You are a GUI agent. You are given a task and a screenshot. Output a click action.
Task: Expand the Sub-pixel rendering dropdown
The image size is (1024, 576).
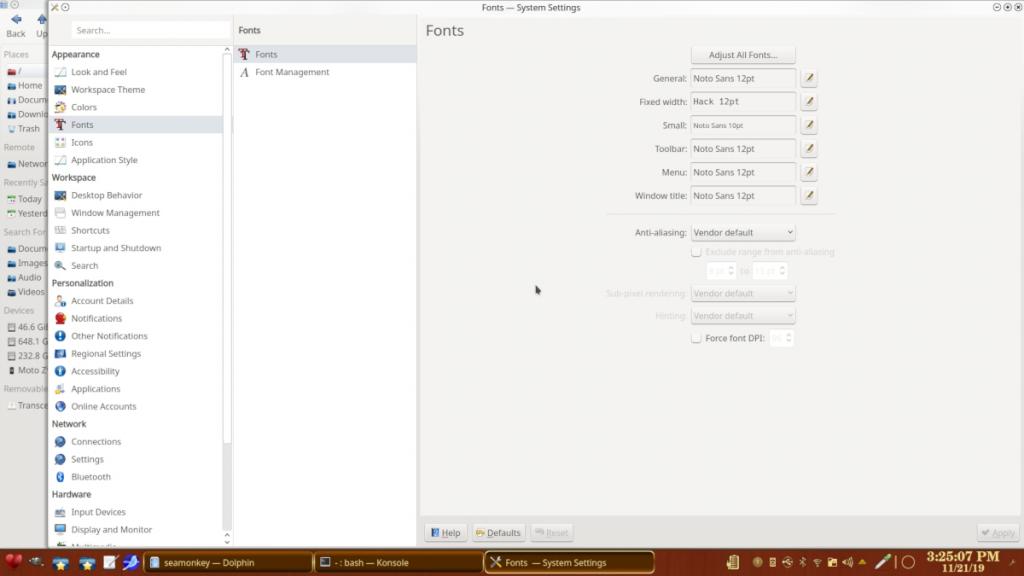[x=742, y=294]
